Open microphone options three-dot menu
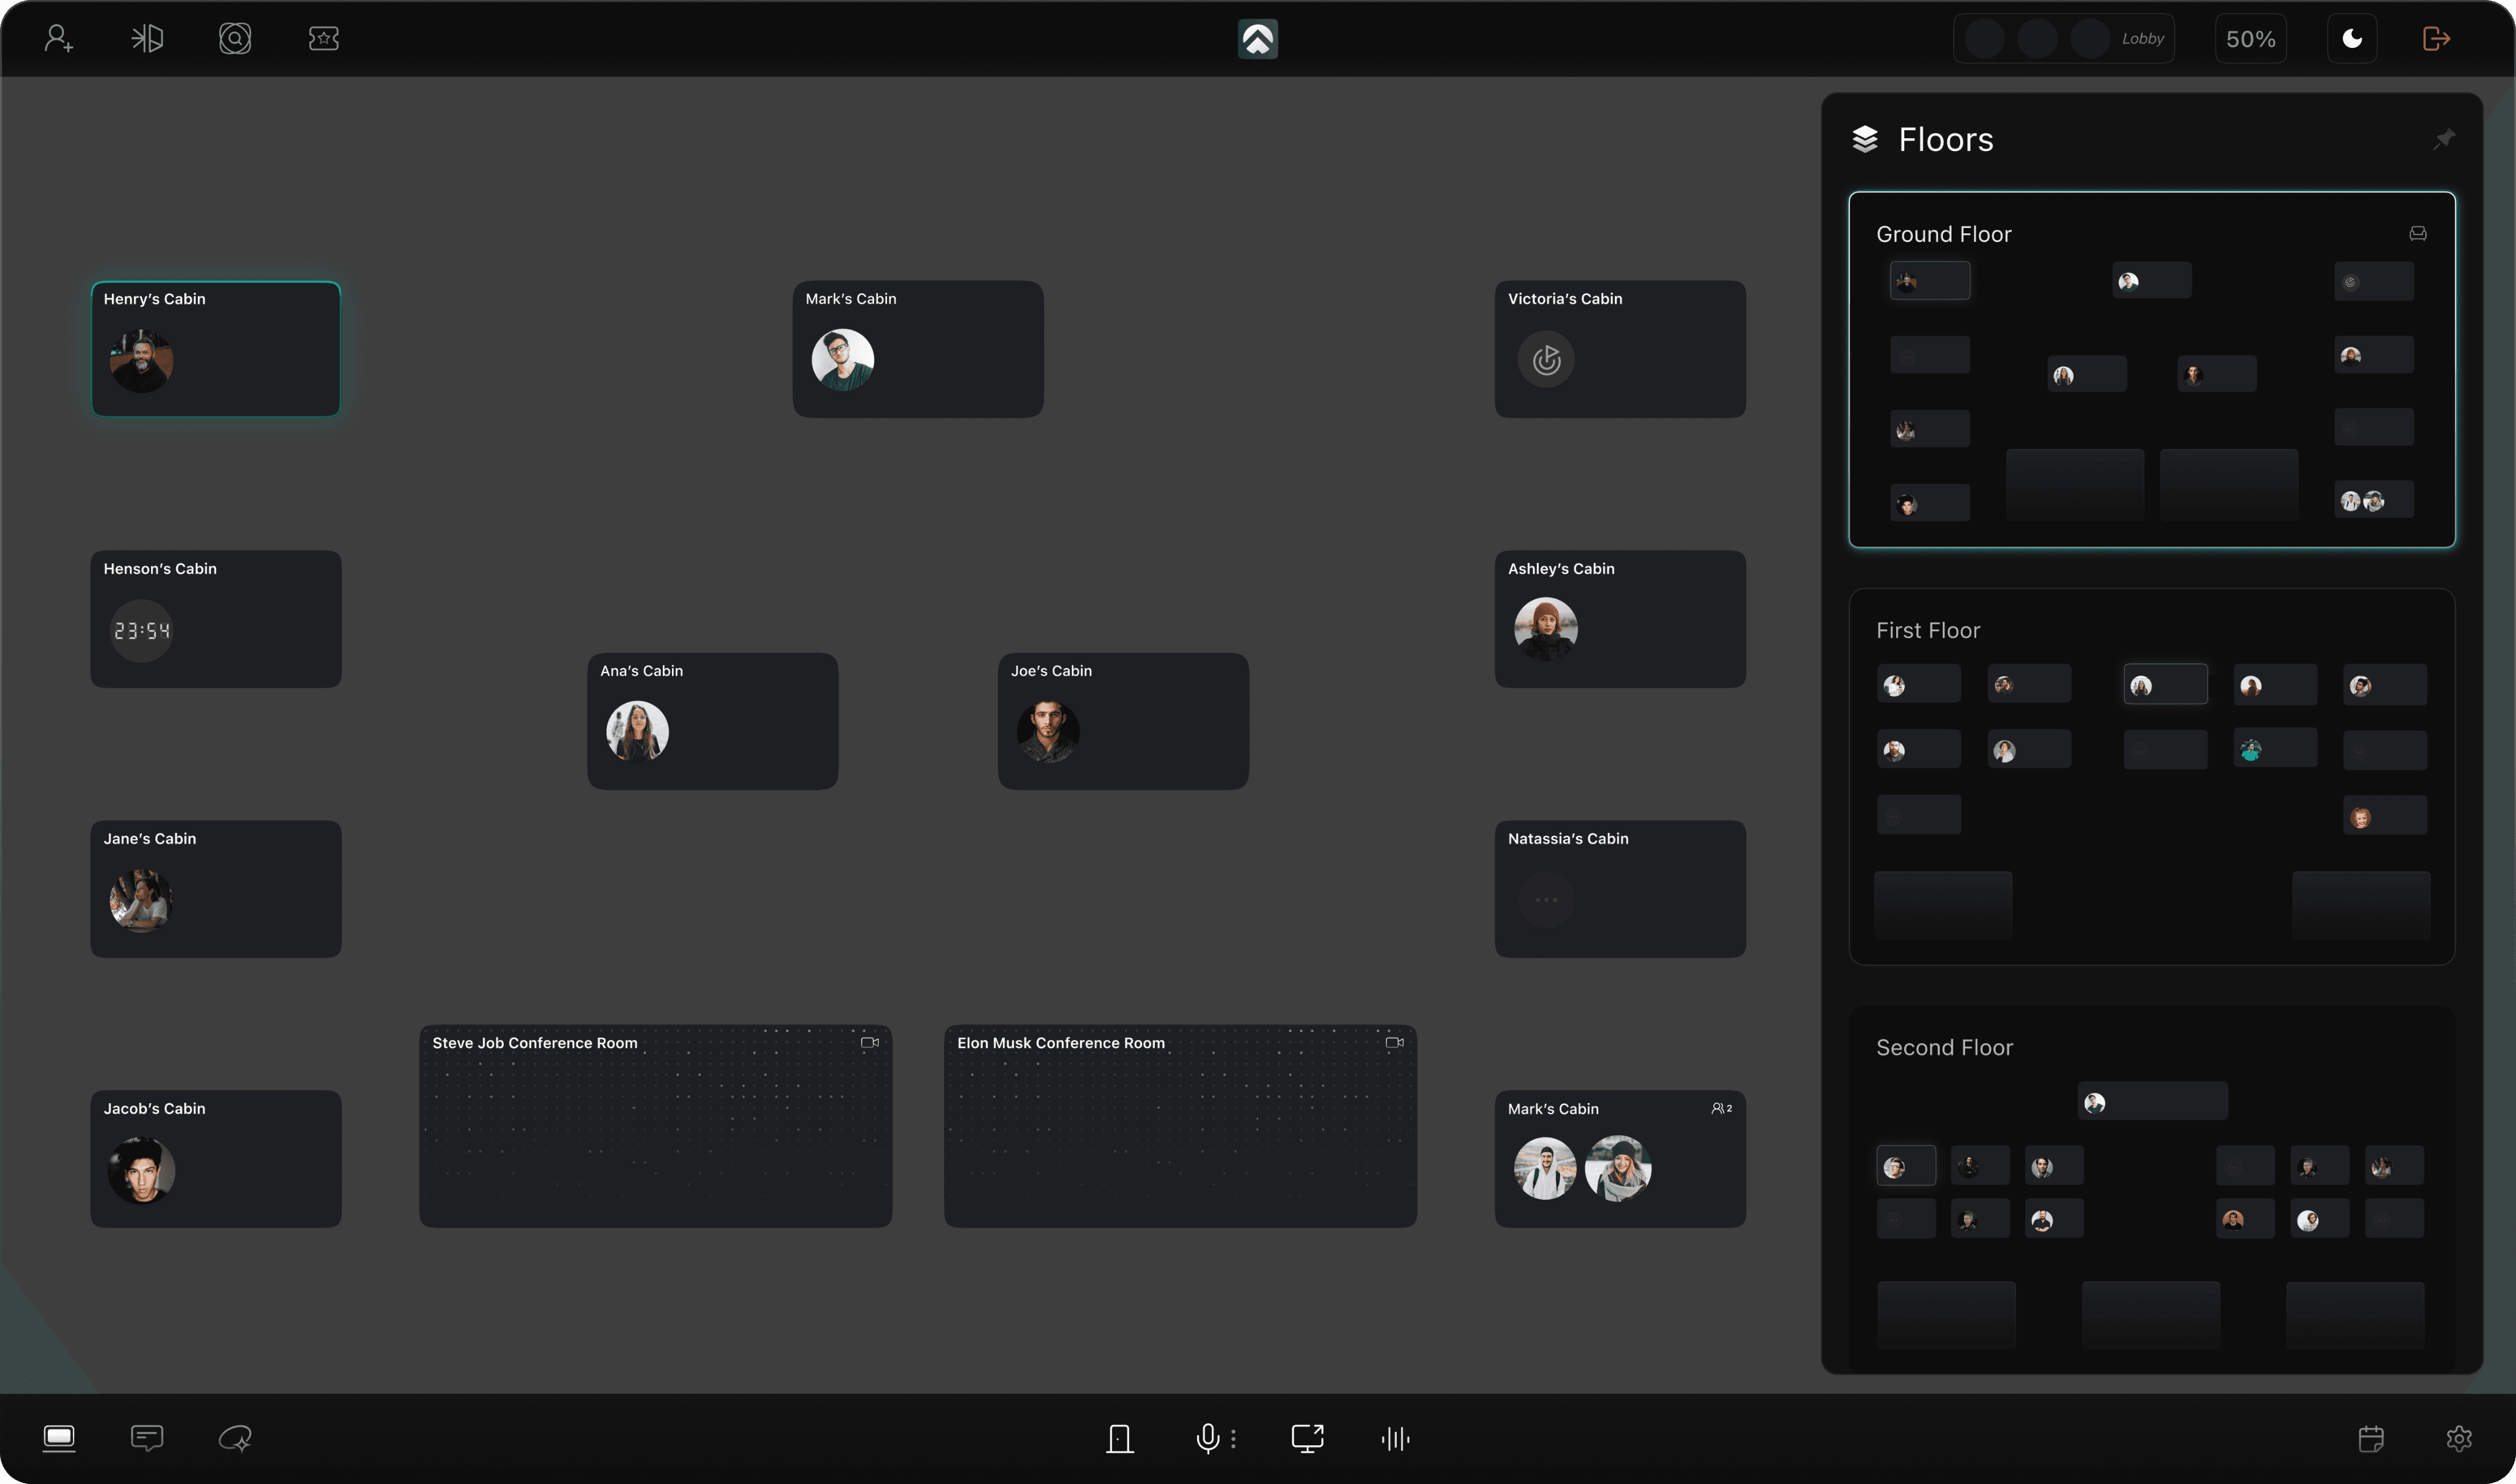The height and width of the screenshot is (1484, 2516). click(1233, 1438)
